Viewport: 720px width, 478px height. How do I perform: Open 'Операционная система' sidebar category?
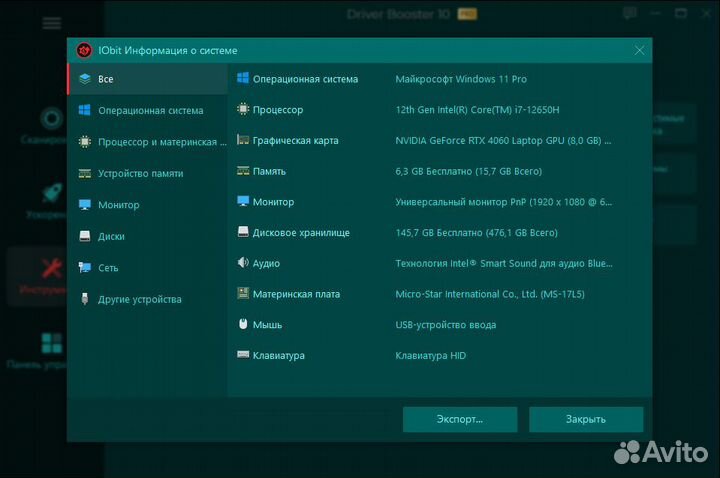tap(148, 111)
